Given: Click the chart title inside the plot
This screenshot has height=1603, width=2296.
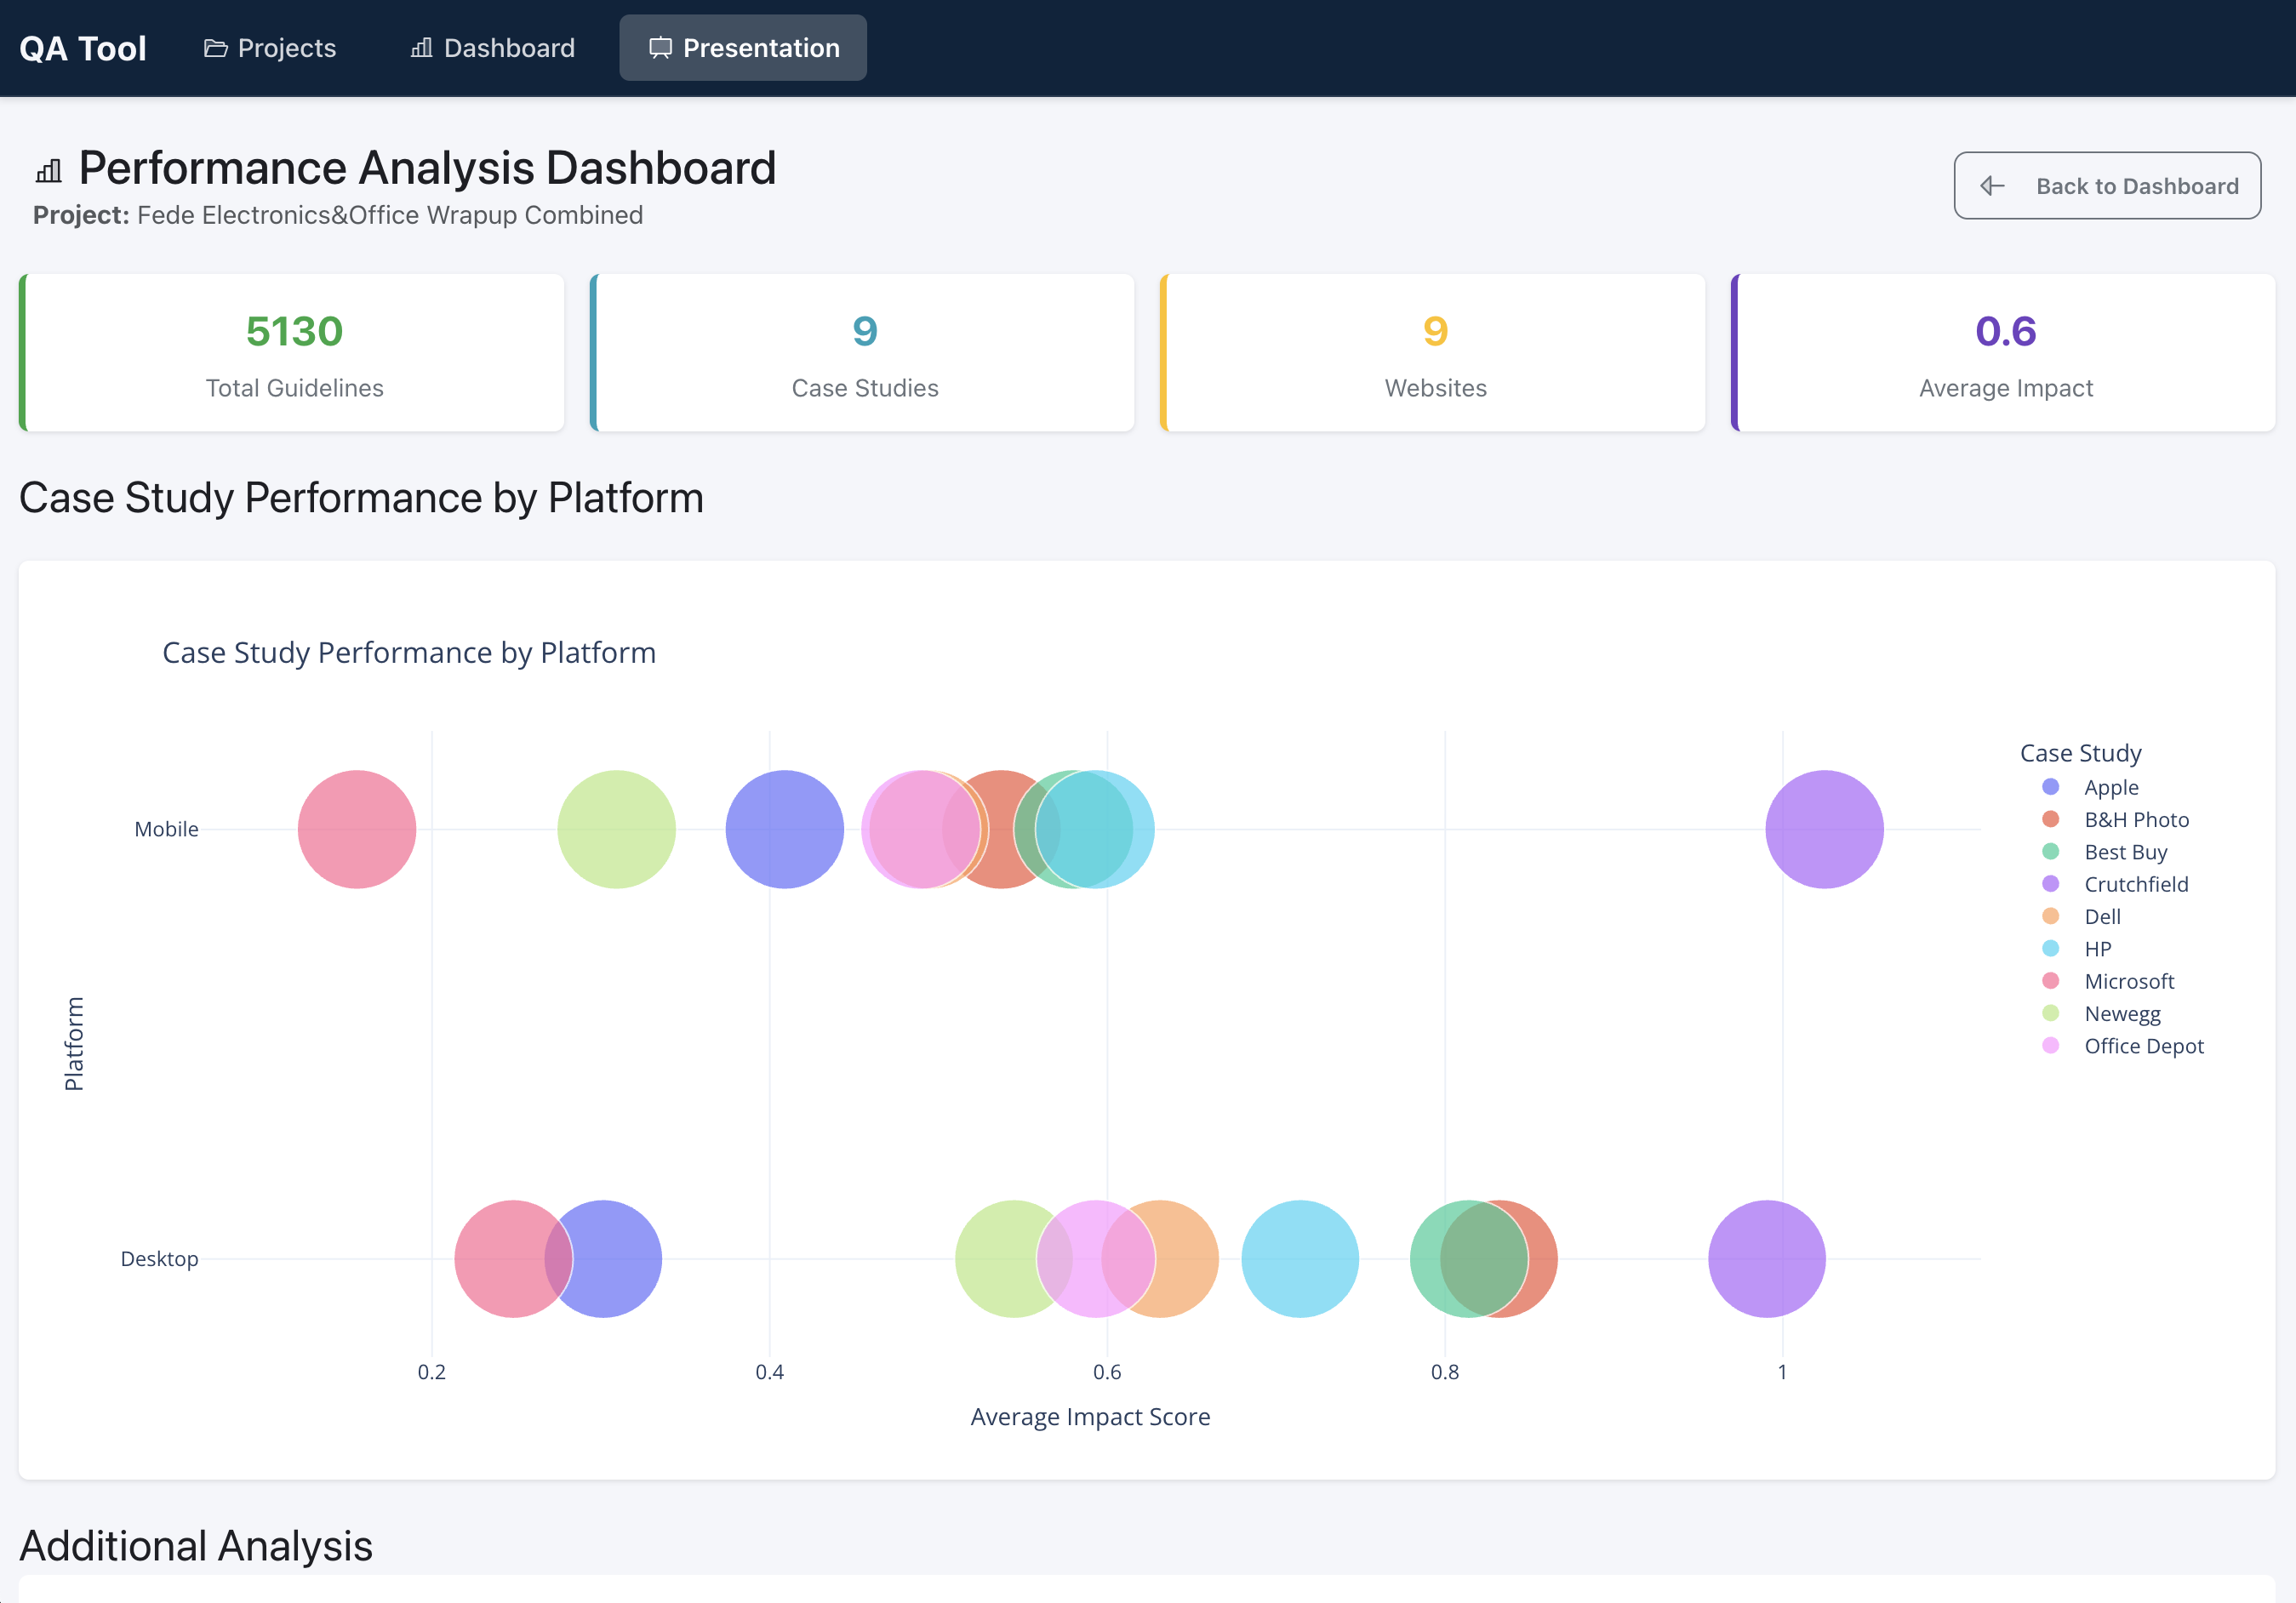Looking at the screenshot, I should click(409, 652).
